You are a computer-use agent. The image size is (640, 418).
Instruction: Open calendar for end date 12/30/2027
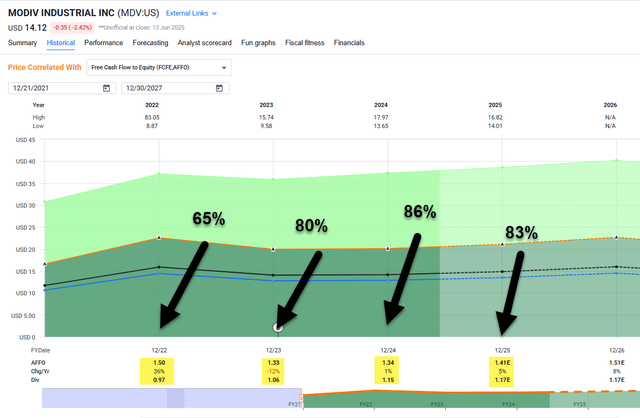219,88
